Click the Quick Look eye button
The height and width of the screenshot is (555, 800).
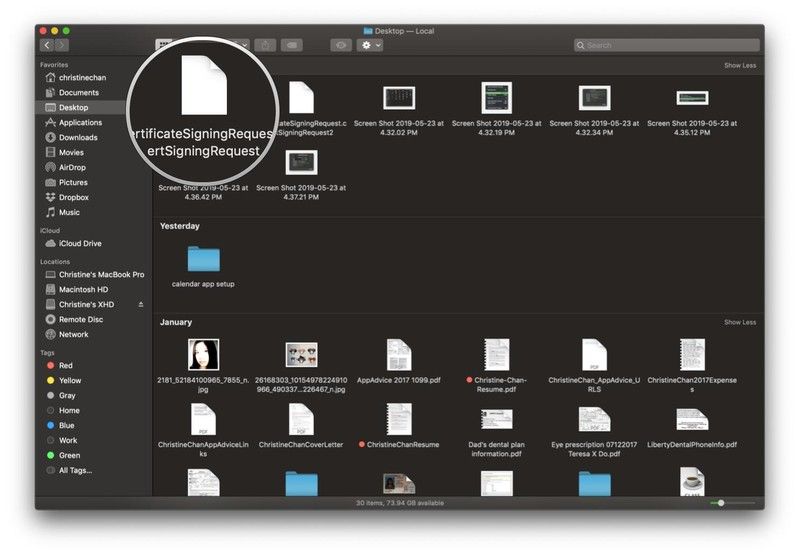tap(341, 45)
